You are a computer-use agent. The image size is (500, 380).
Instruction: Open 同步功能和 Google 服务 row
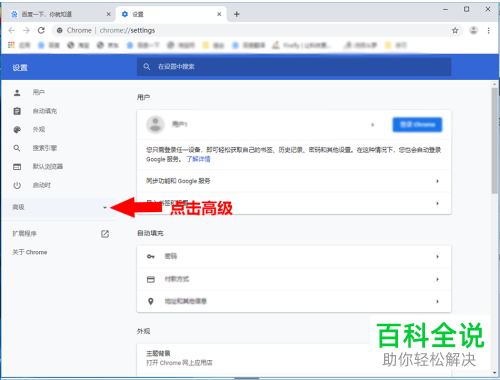[294, 181]
